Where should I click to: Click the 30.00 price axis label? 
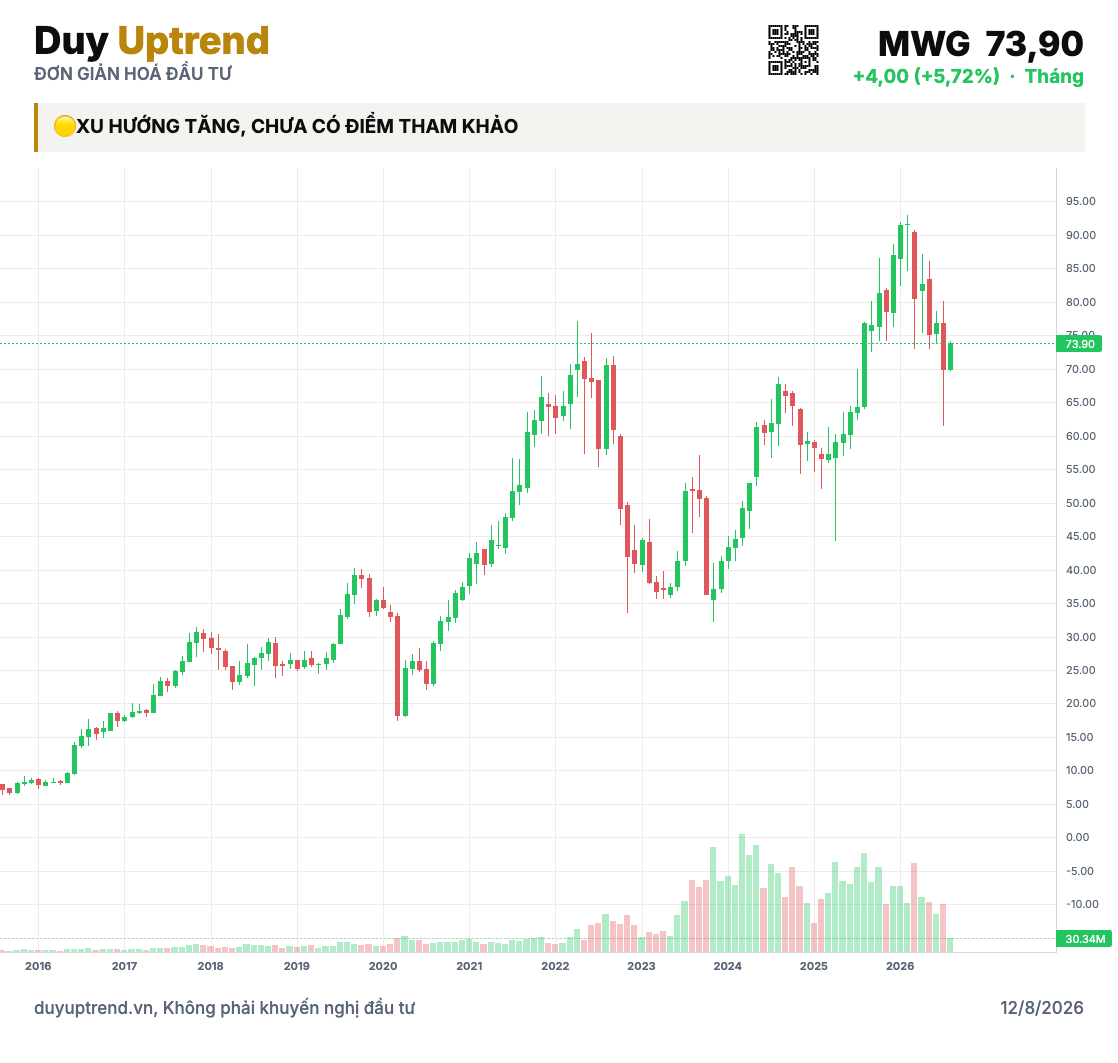coord(1080,637)
